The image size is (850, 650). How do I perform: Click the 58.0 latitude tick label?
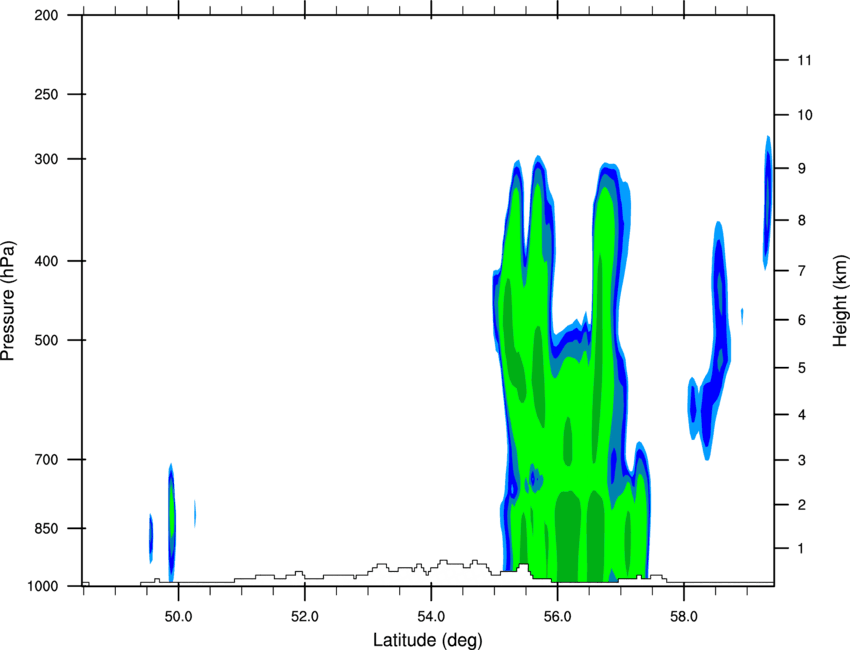tap(684, 617)
